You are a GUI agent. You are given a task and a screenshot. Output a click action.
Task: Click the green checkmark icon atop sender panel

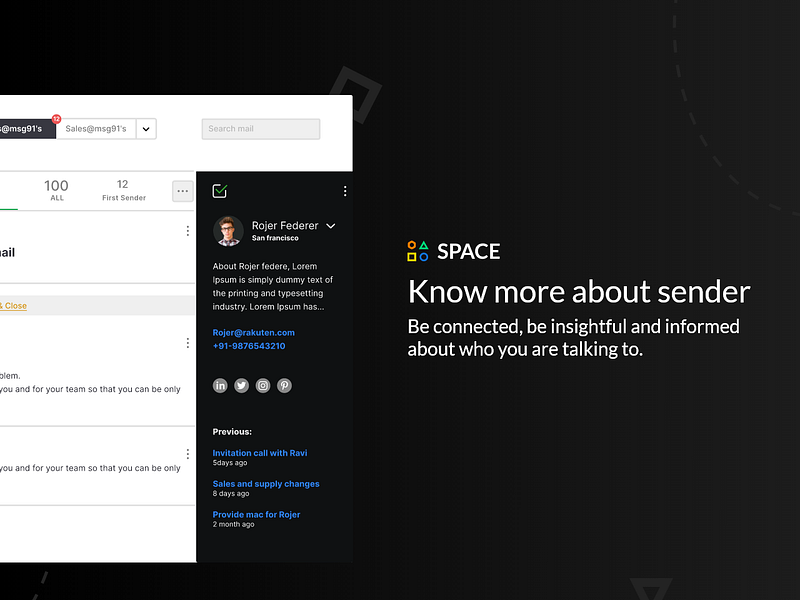[x=222, y=190]
